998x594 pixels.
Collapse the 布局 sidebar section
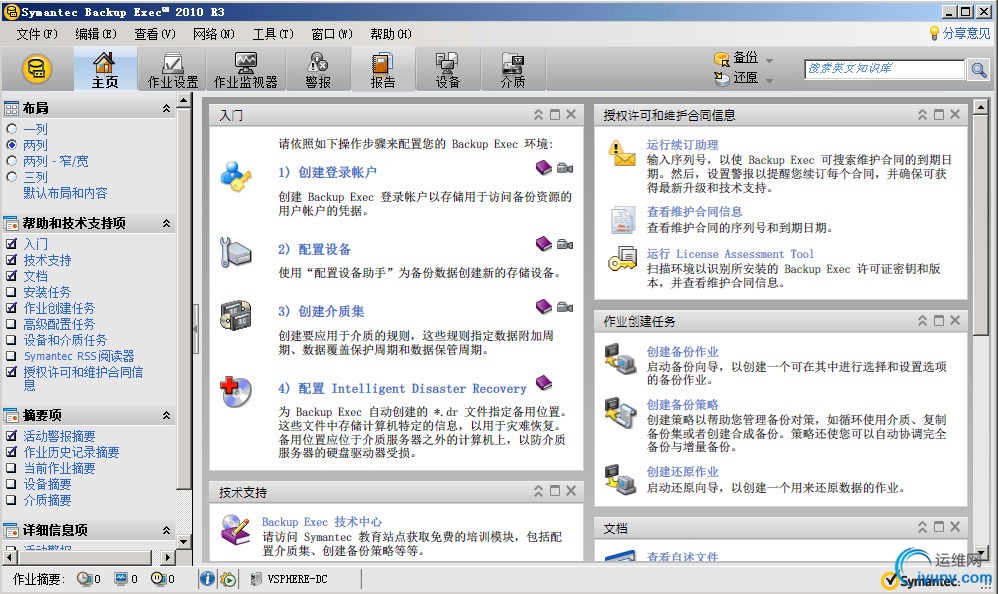[x=166, y=108]
